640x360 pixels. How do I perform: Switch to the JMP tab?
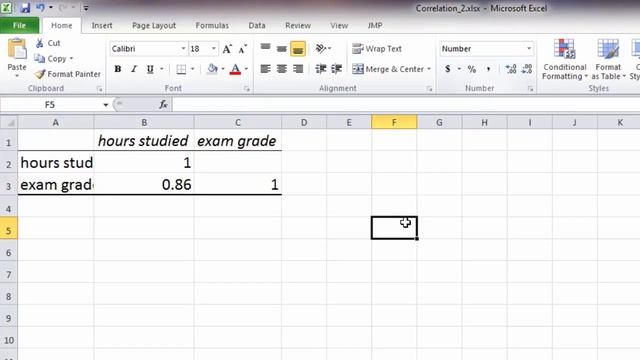[375, 25]
